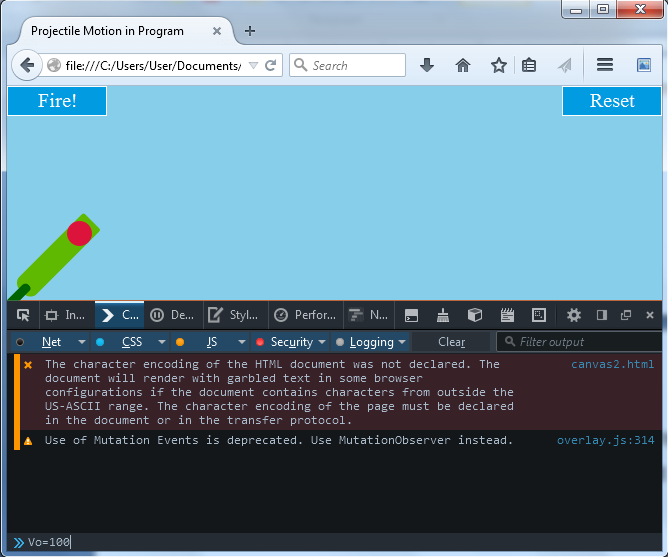Click the red projectile ball
Viewport: 668px width, 557px height.
[79, 234]
